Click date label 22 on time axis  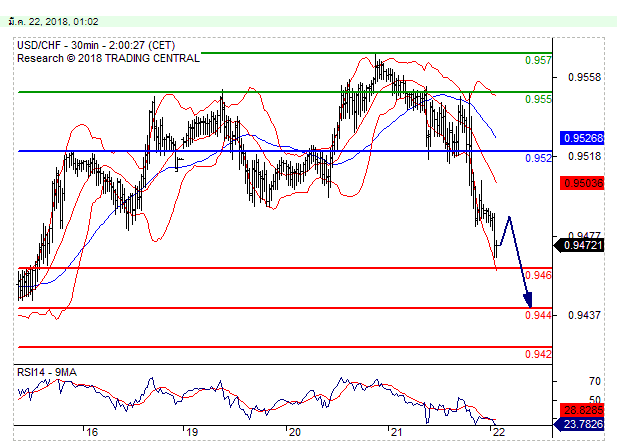pos(499,433)
